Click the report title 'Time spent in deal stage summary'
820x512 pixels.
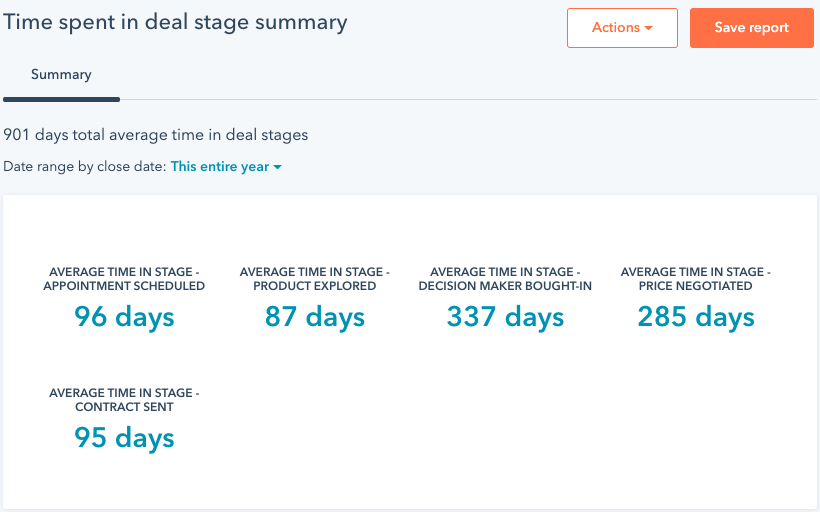(x=175, y=22)
